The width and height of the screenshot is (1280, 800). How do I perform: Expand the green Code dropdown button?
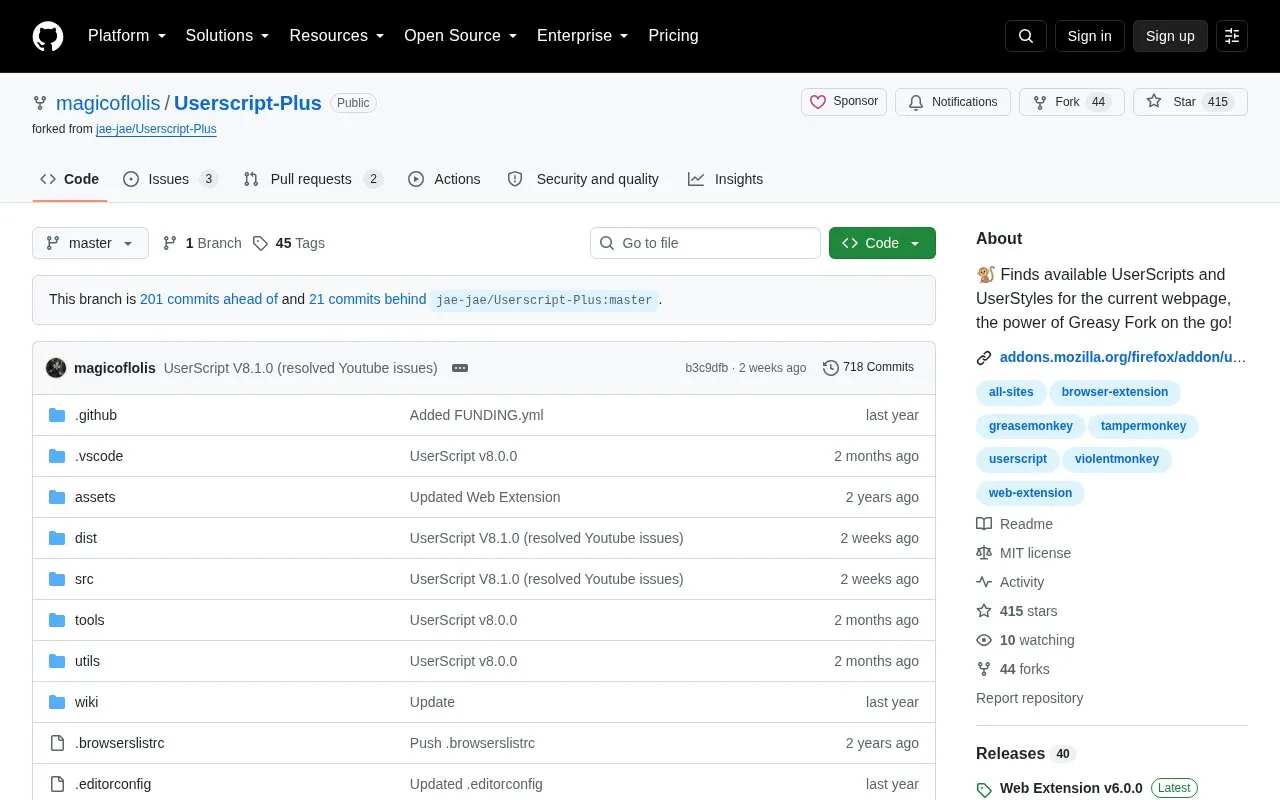click(x=882, y=243)
